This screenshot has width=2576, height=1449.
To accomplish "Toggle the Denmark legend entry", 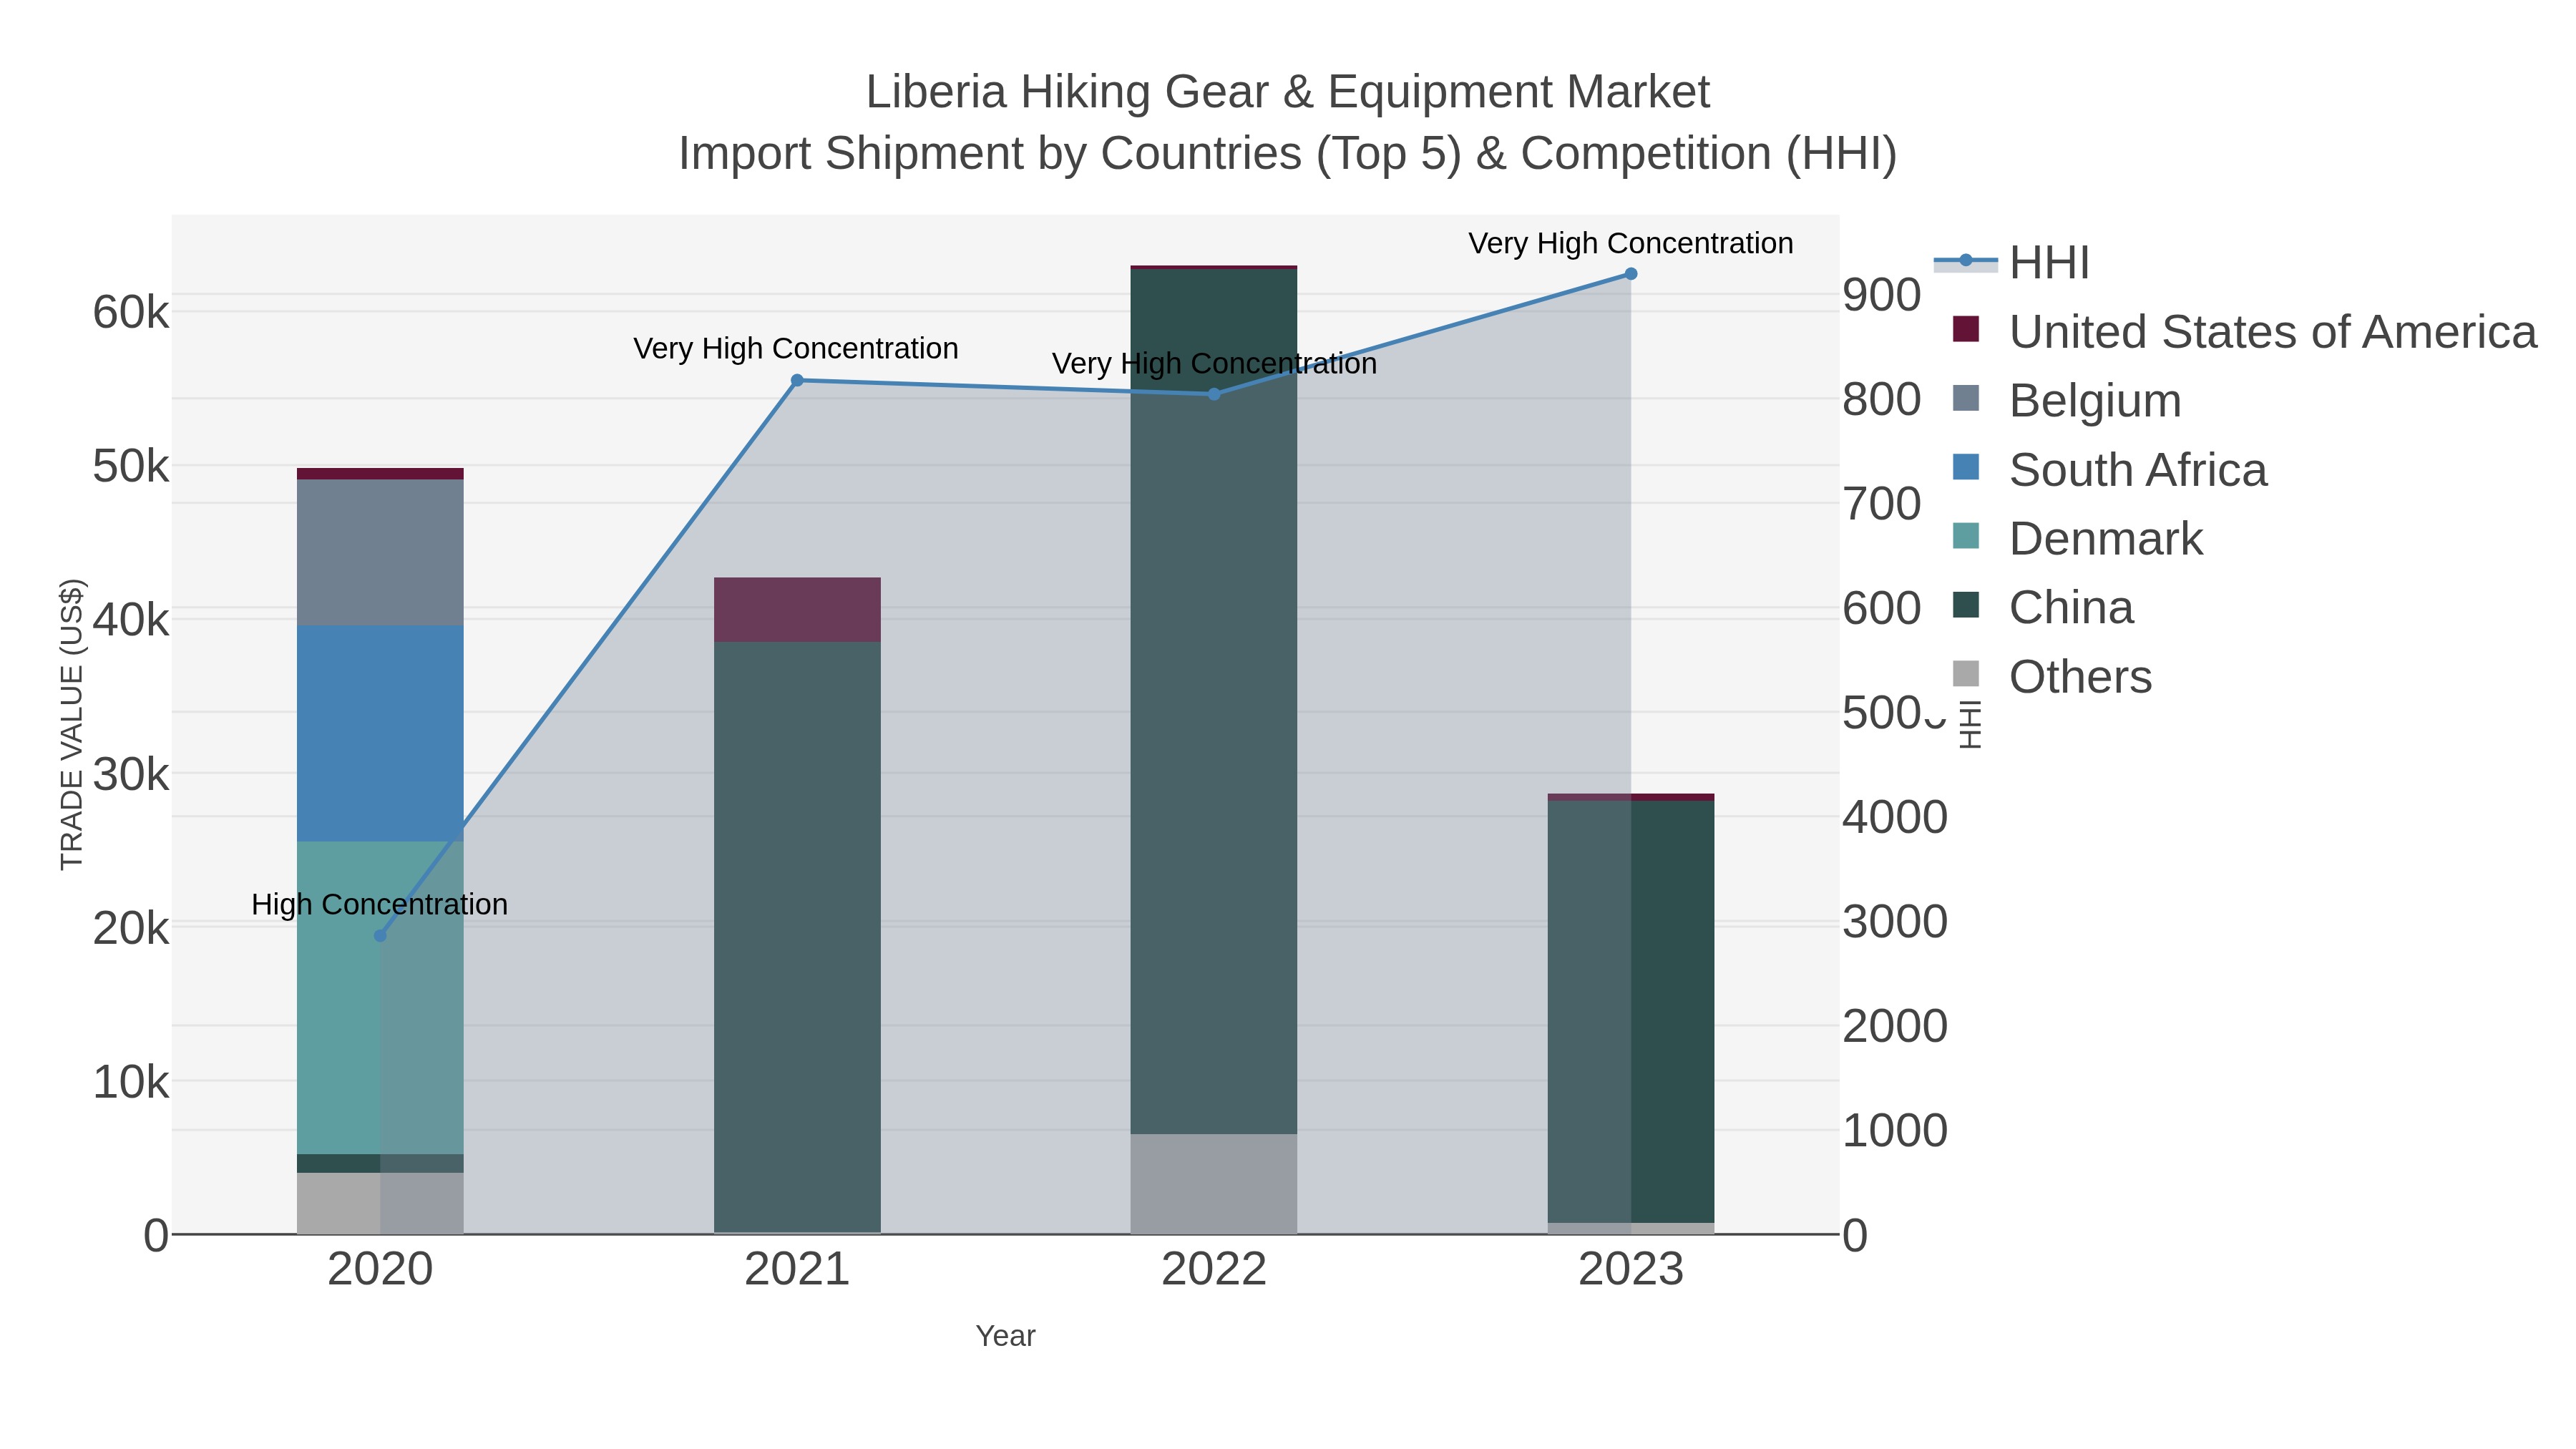I will [2078, 538].
